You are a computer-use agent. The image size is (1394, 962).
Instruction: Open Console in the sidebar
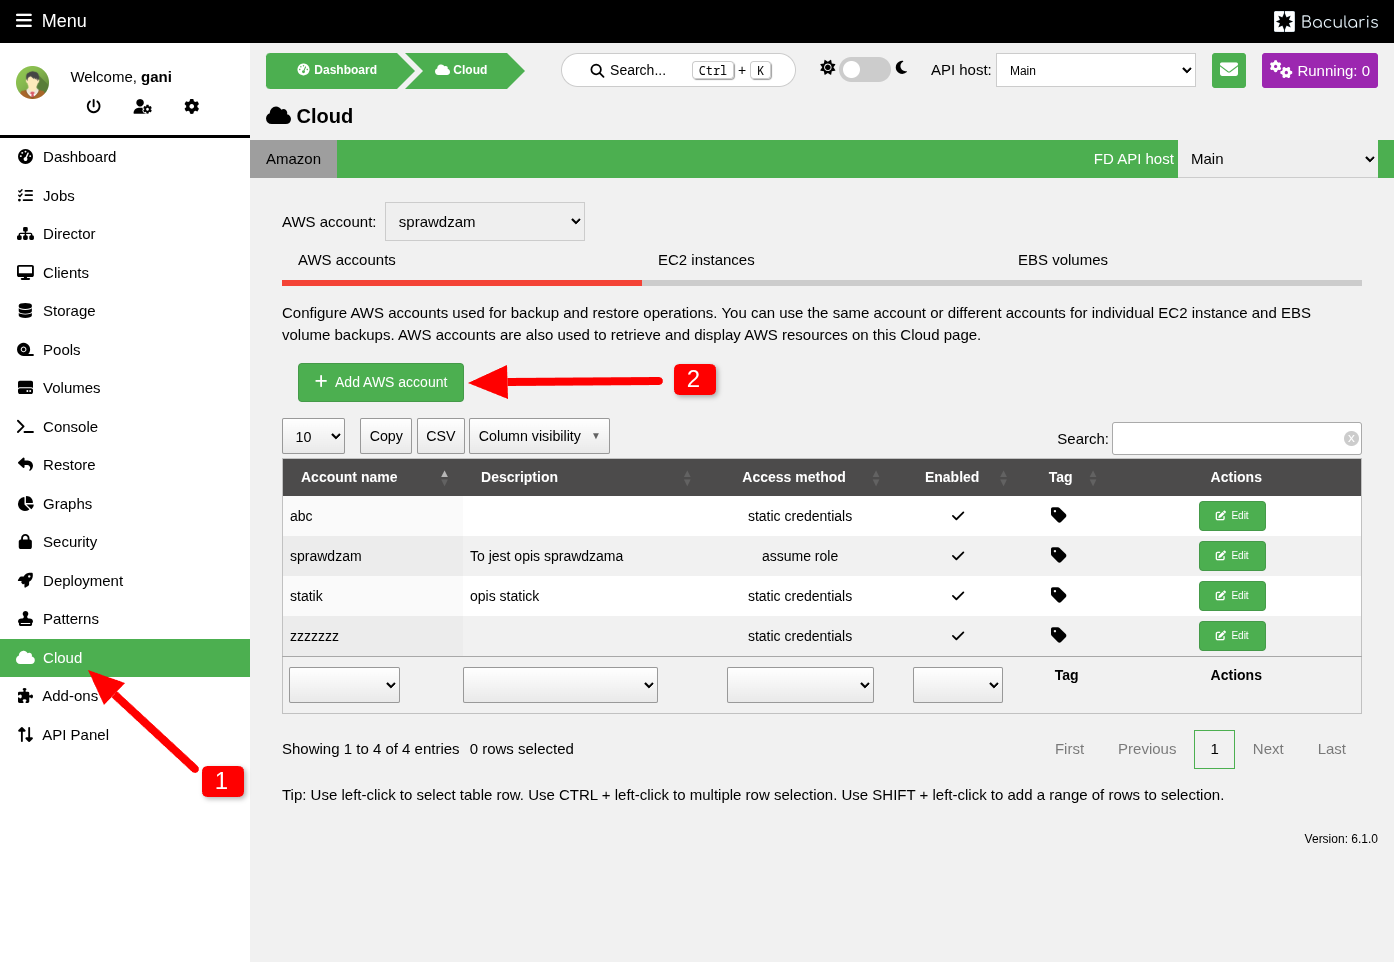pyautogui.click(x=125, y=427)
